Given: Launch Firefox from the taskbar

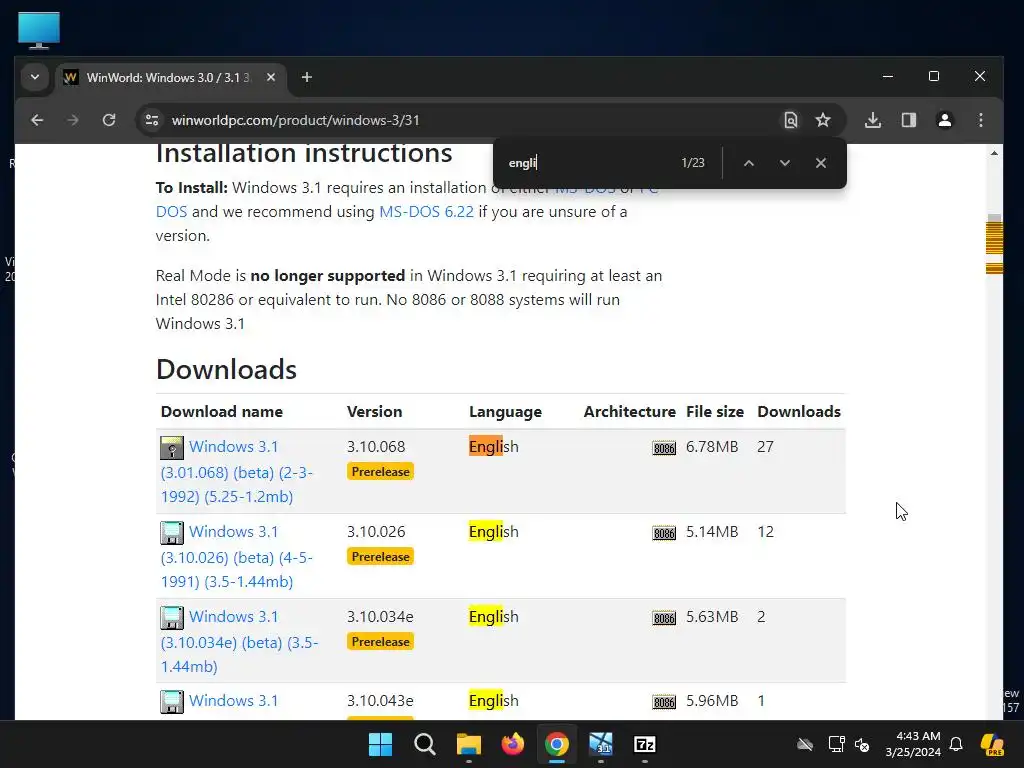Looking at the screenshot, I should pyautogui.click(x=513, y=744).
